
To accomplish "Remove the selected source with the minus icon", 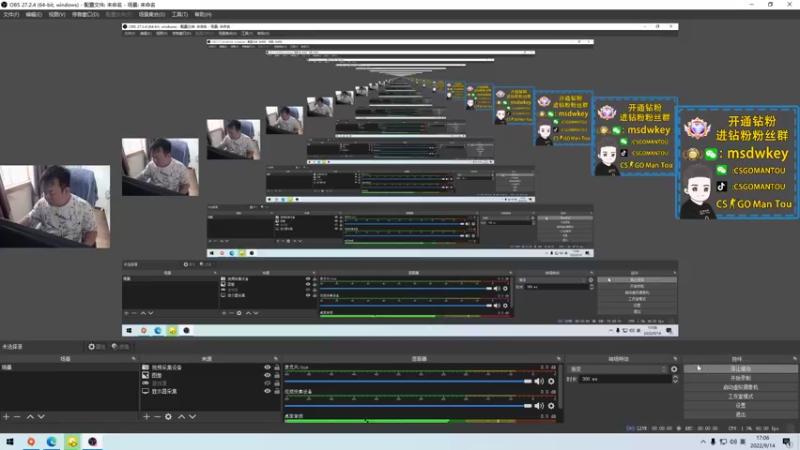I will [x=157, y=417].
